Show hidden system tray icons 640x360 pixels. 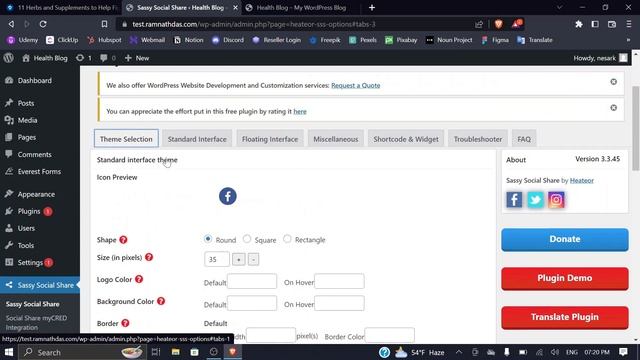pos(459,352)
